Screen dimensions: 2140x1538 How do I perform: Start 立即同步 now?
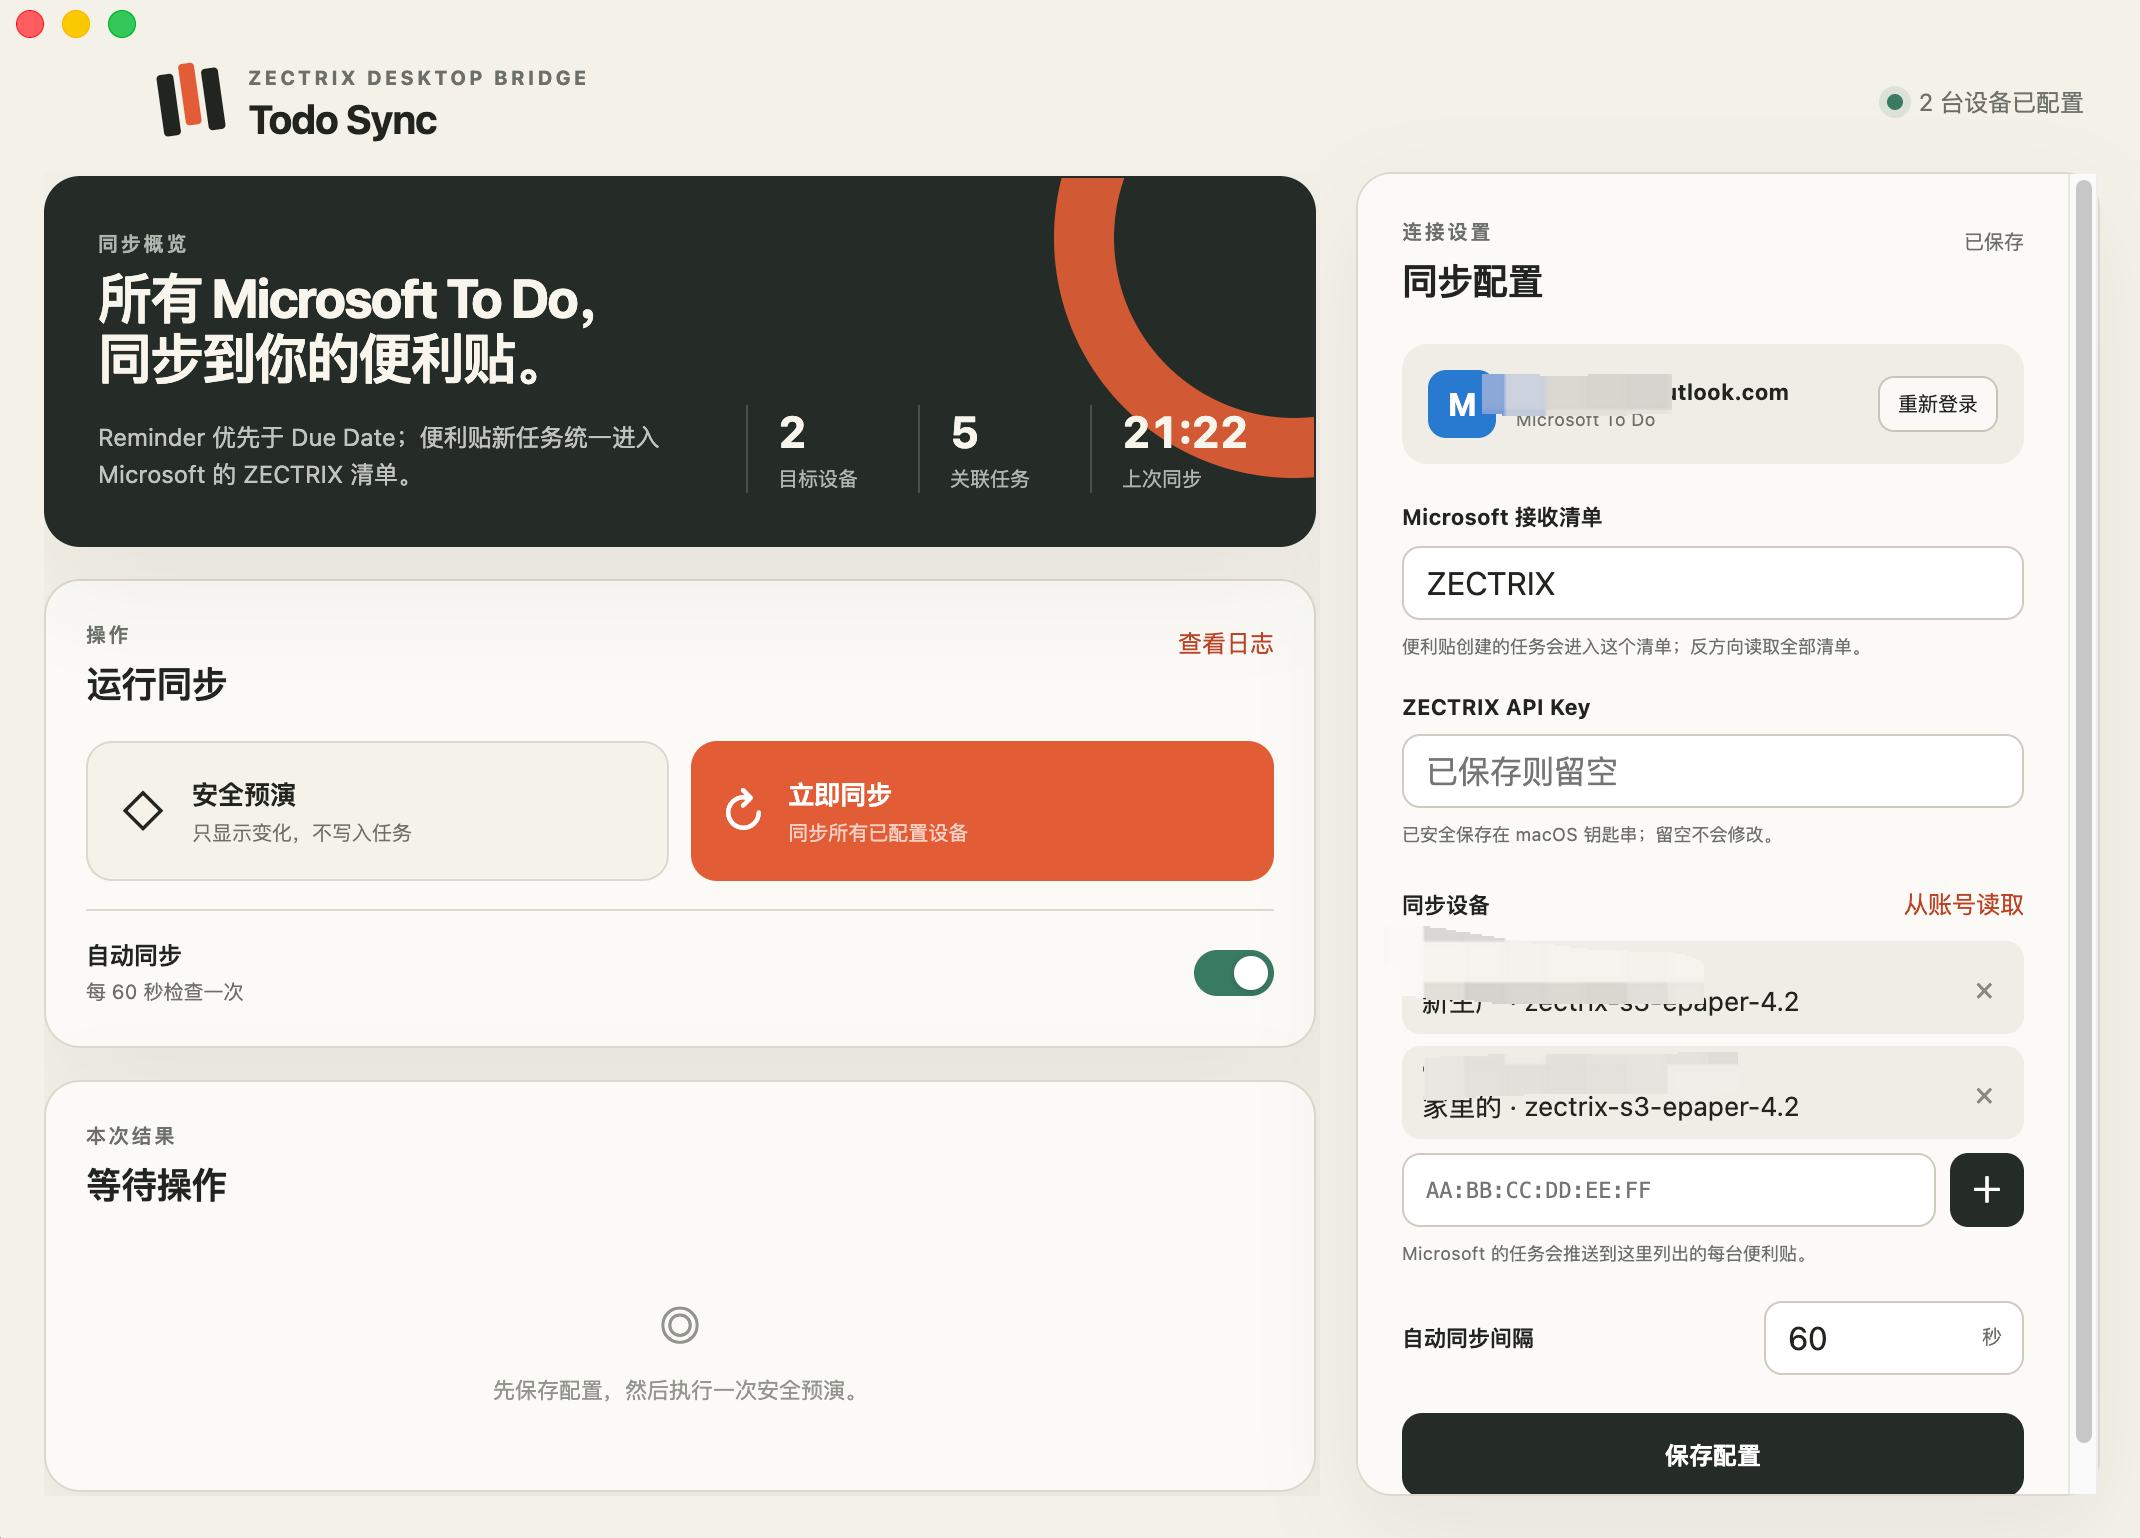pyautogui.click(x=982, y=811)
